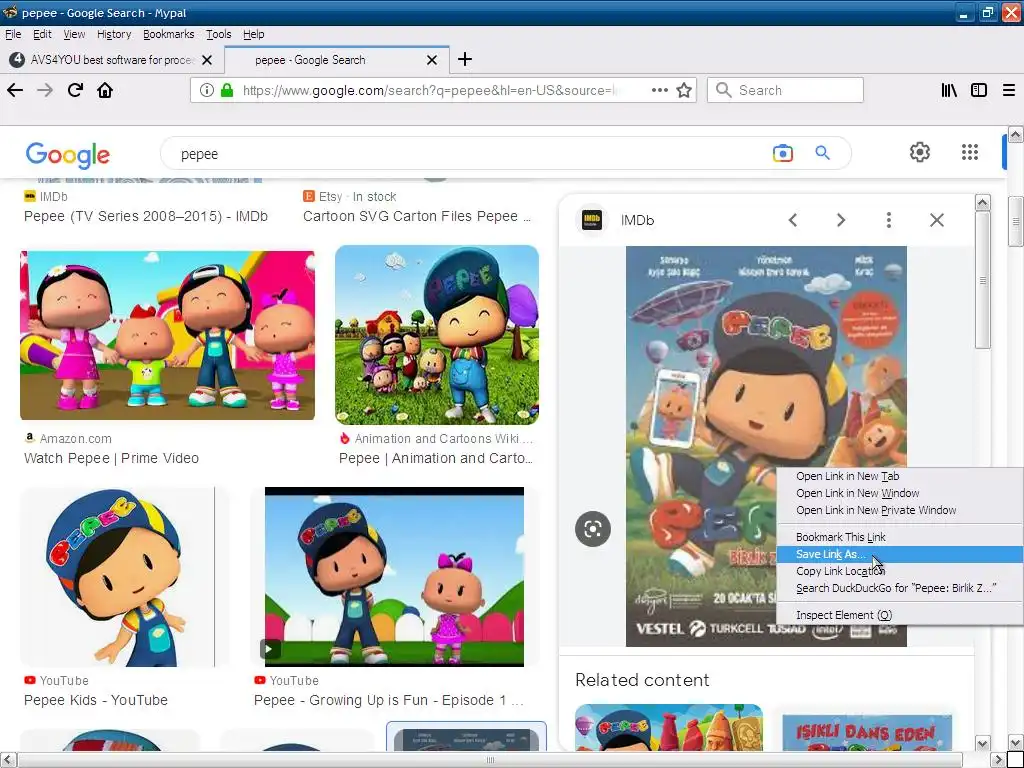
Task: Open the Edit menu
Action: pyautogui.click(x=42, y=34)
